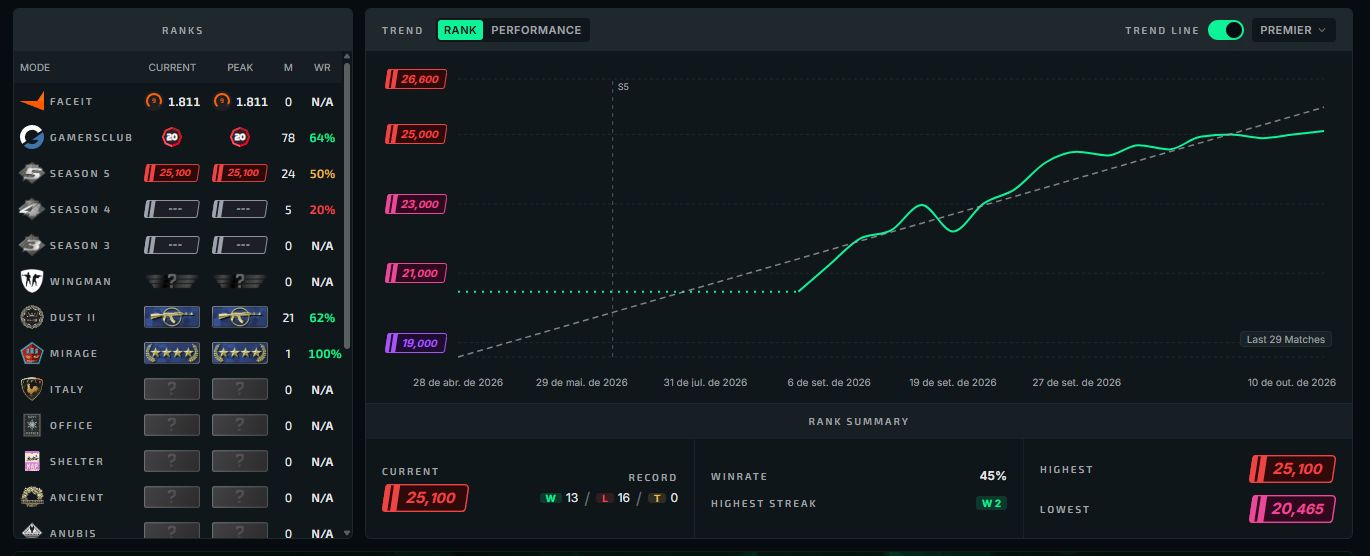Click the GamersClub 78 matches count

(288, 137)
